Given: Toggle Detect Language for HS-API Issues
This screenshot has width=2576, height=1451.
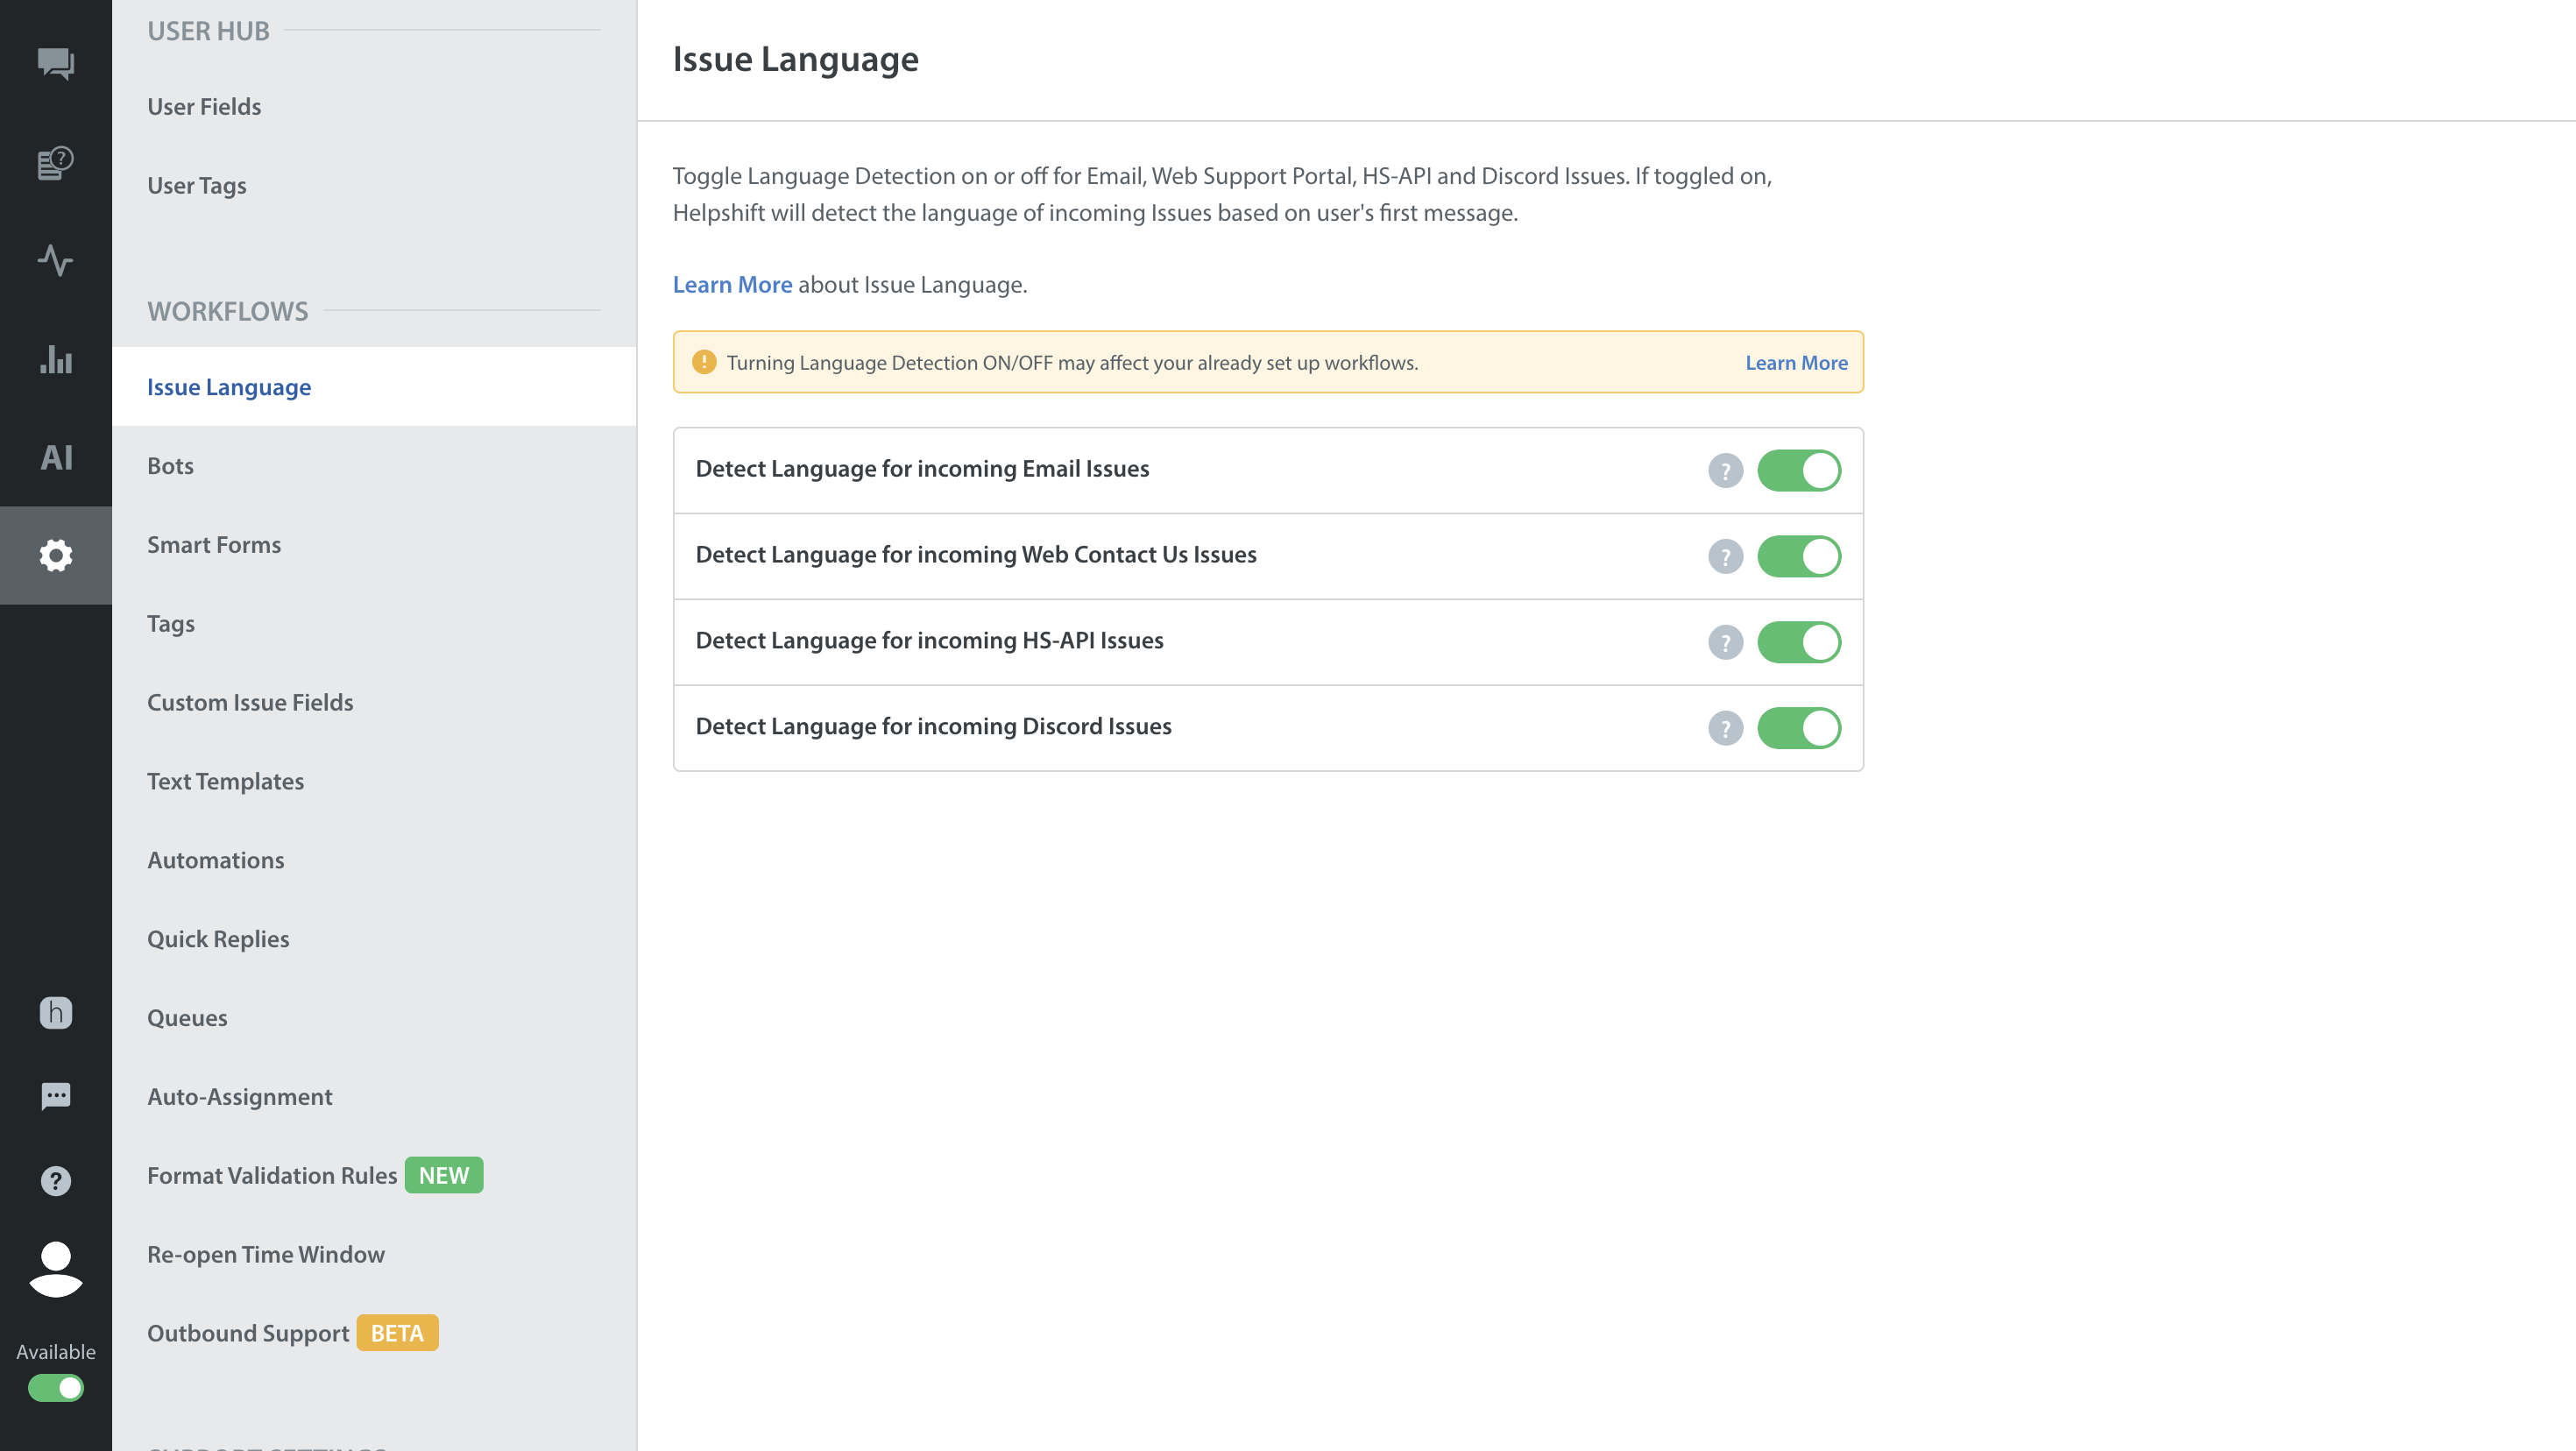Looking at the screenshot, I should pos(1798,642).
